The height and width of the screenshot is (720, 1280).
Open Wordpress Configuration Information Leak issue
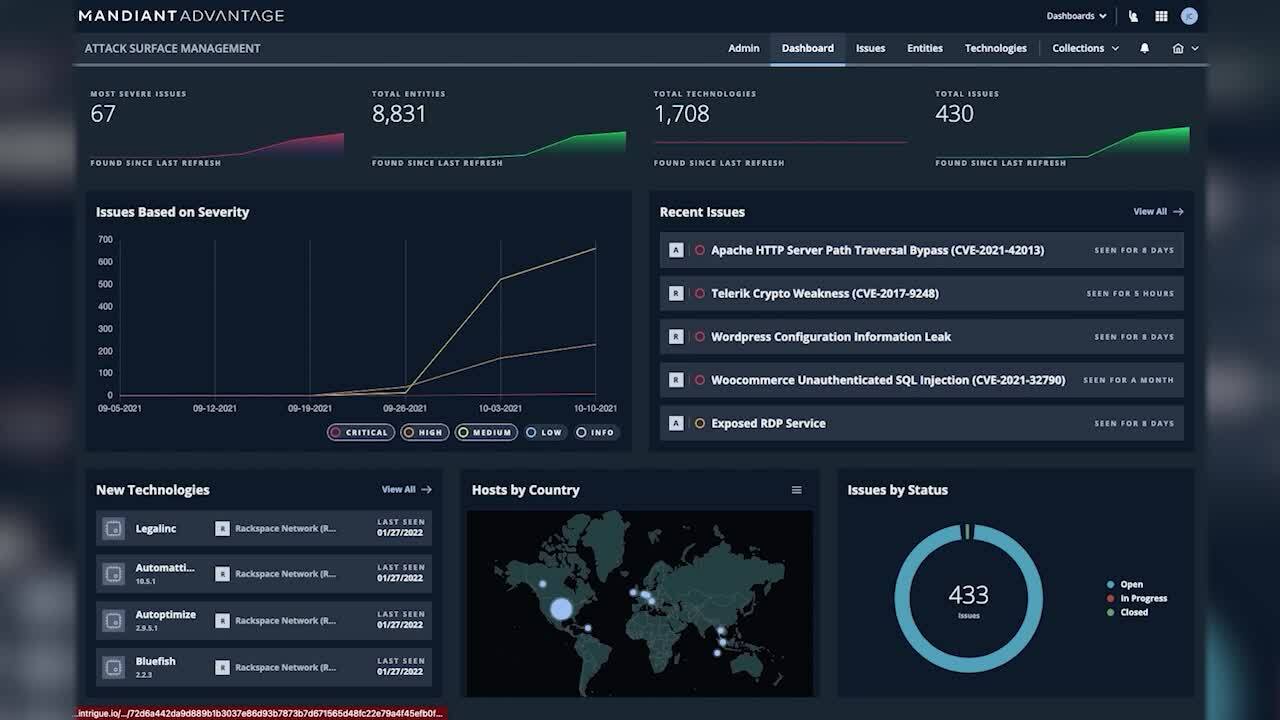coord(921,337)
